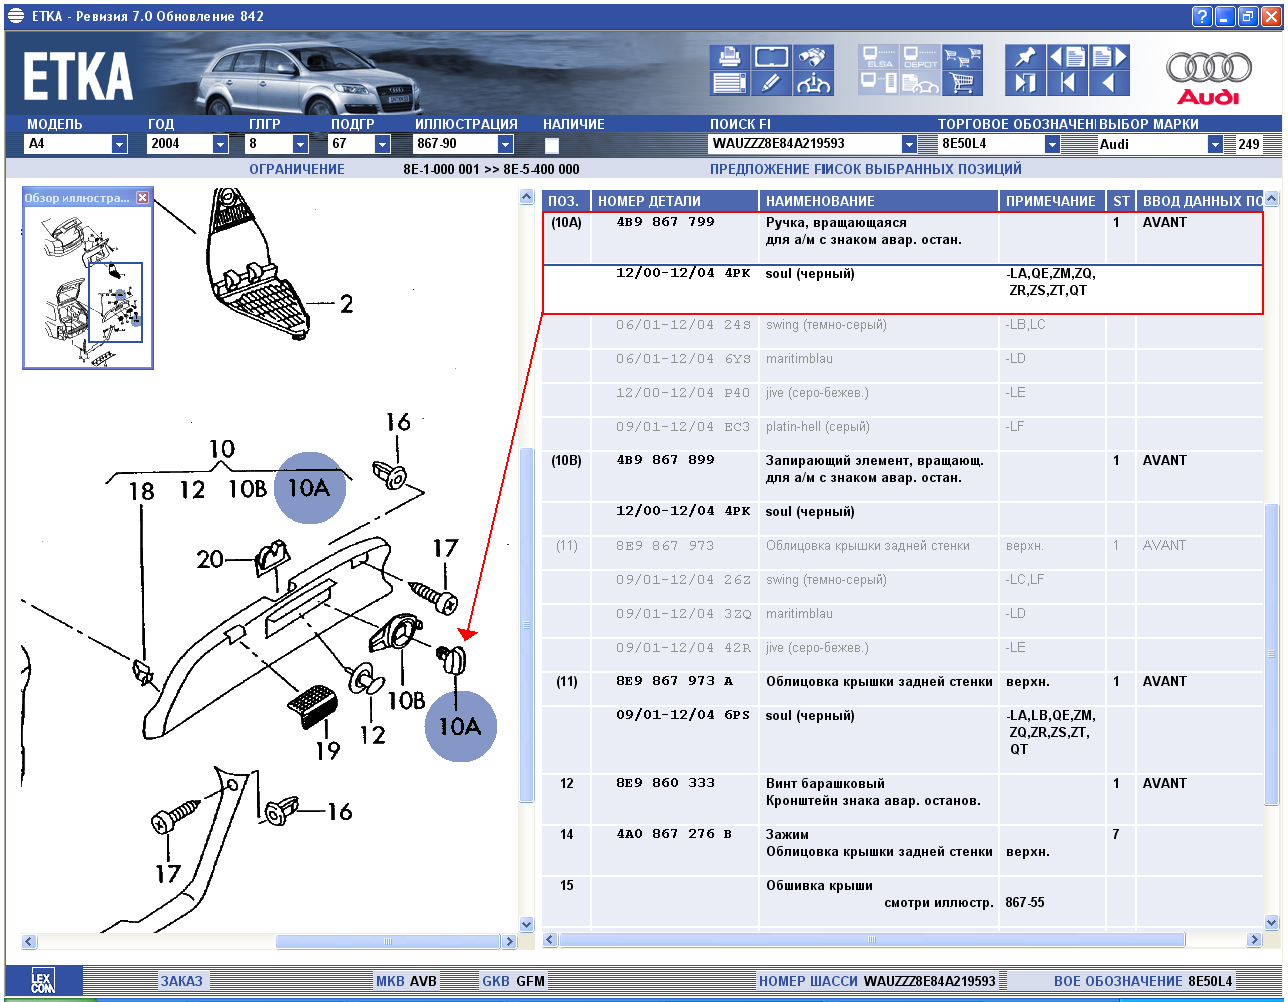The height and width of the screenshot is (1002, 1288).
Task: Toggle the НАЛИЧИЕ checkbox
Action: pyautogui.click(x=552, y=145)
